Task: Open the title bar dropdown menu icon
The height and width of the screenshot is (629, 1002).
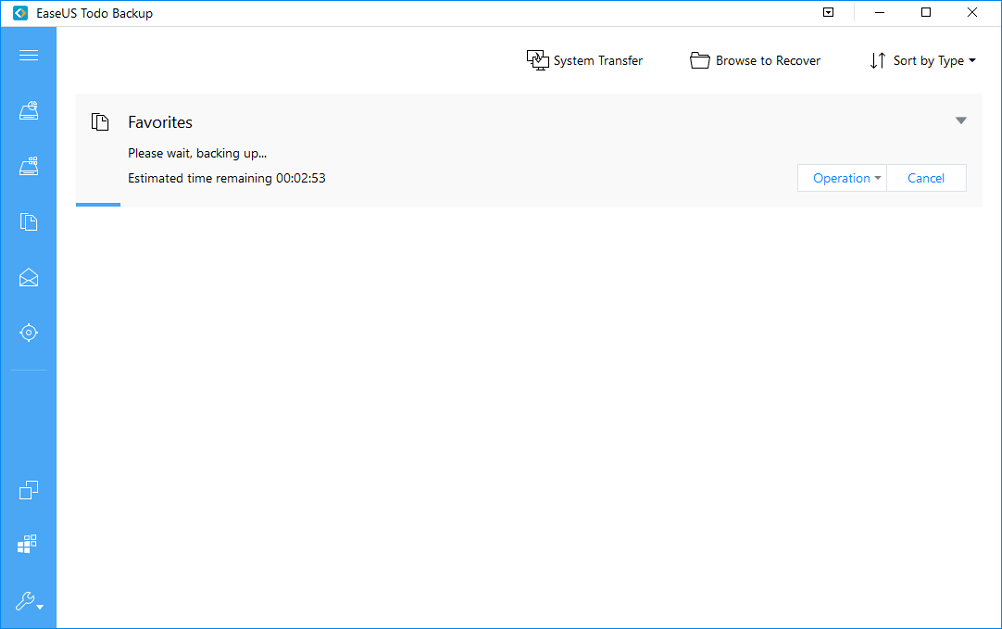Action: pos(828,12)
